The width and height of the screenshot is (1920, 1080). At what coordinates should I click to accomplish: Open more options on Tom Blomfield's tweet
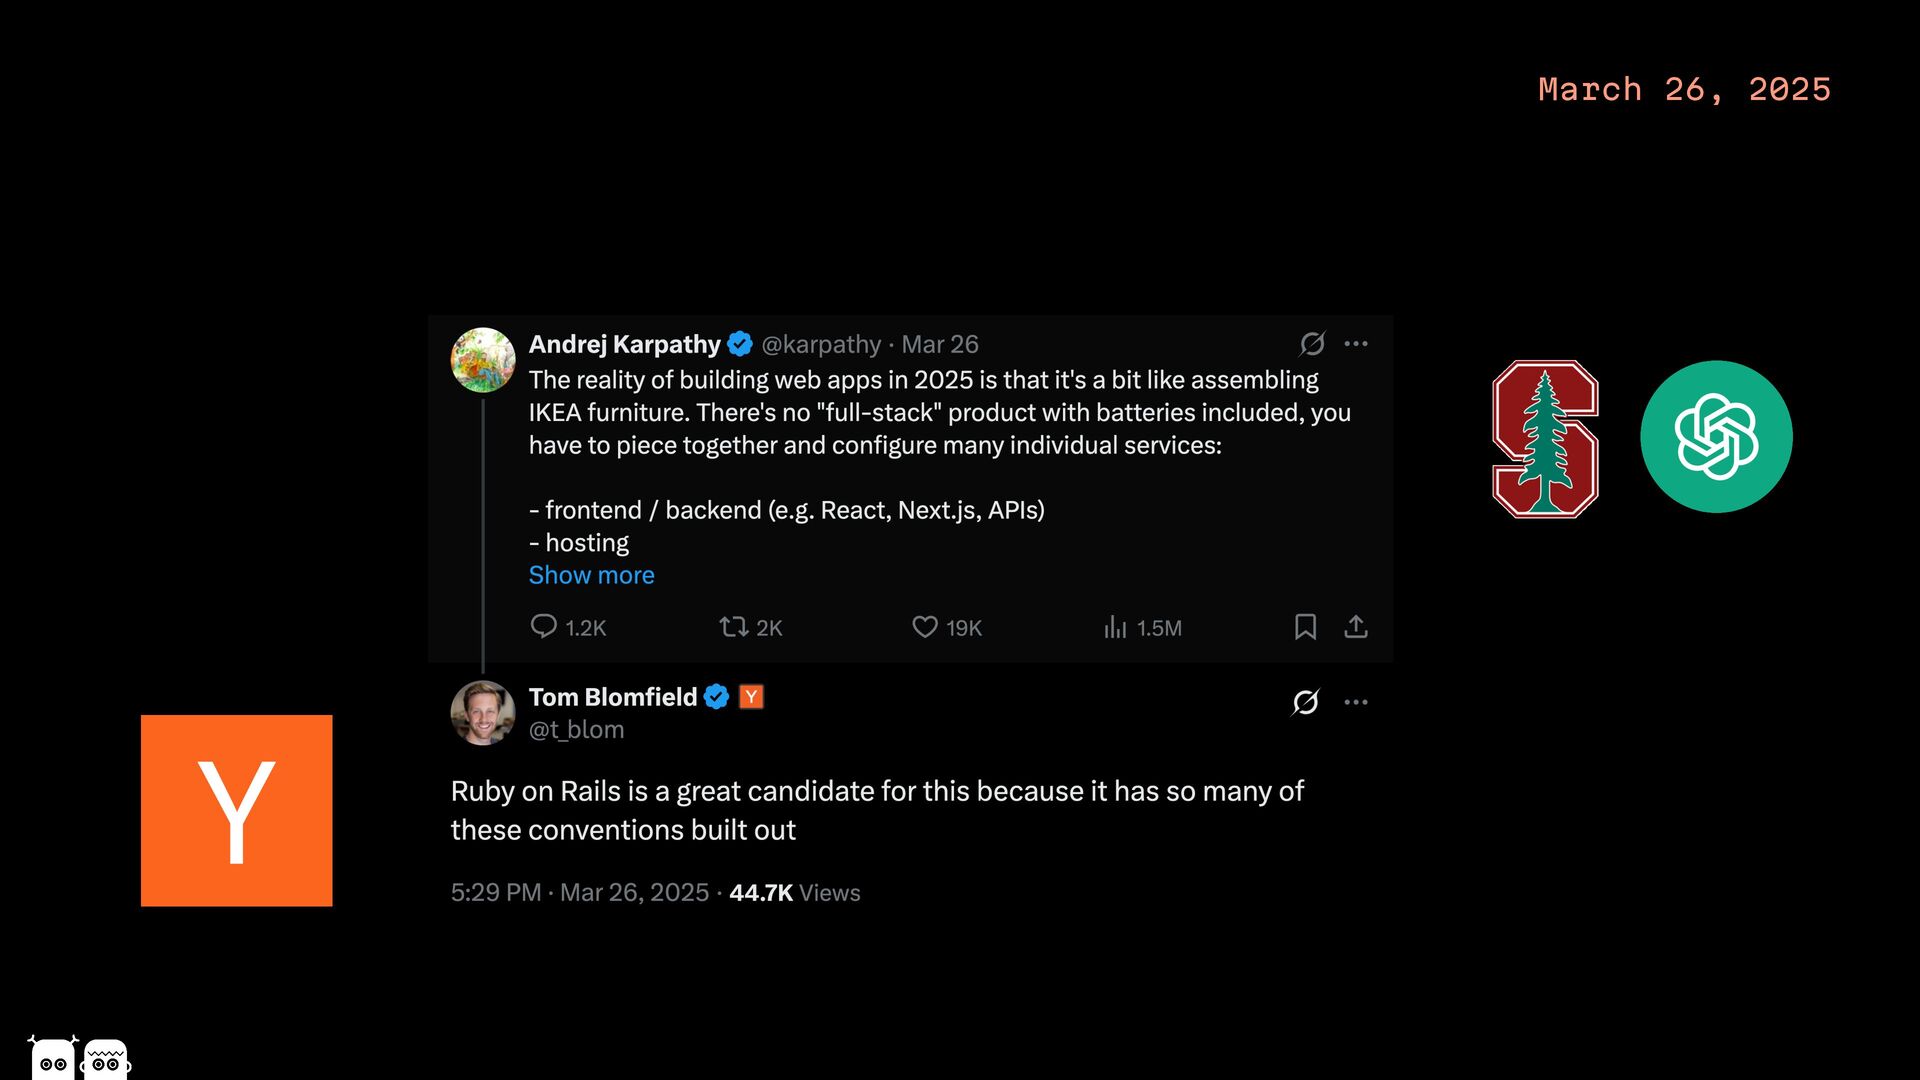[1356, 702]
